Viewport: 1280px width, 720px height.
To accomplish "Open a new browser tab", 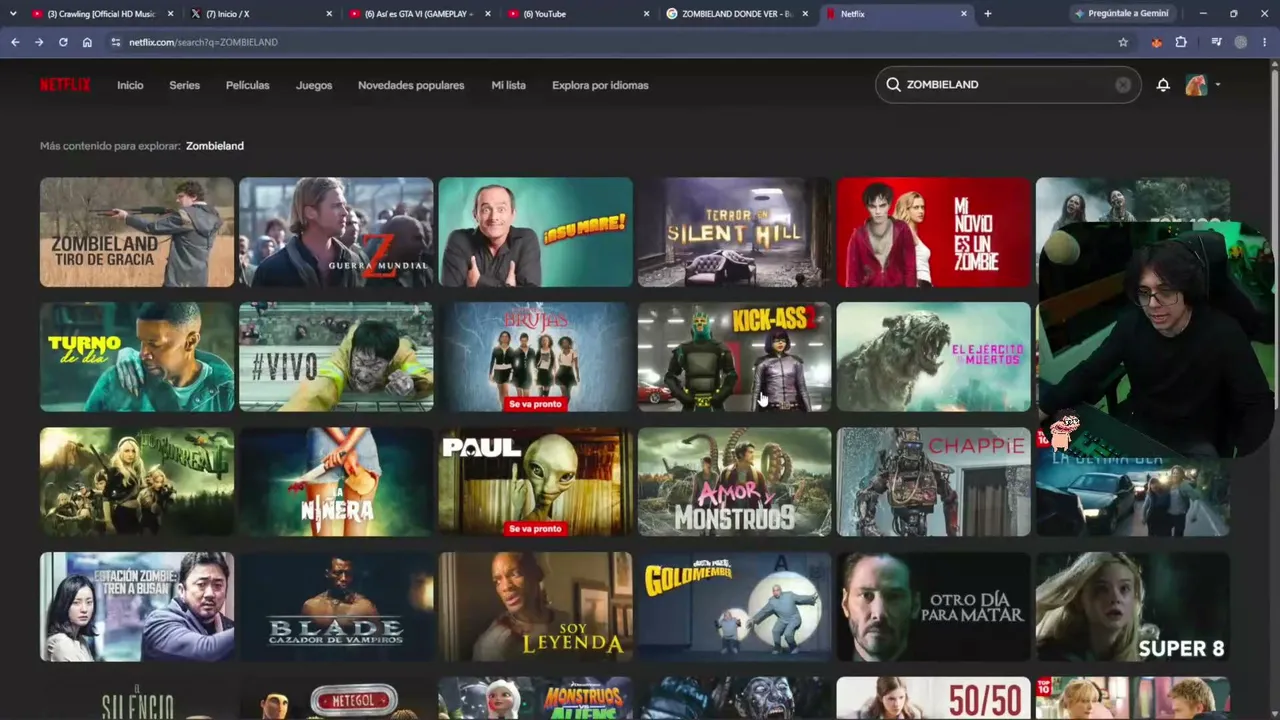I will (988, 14).
